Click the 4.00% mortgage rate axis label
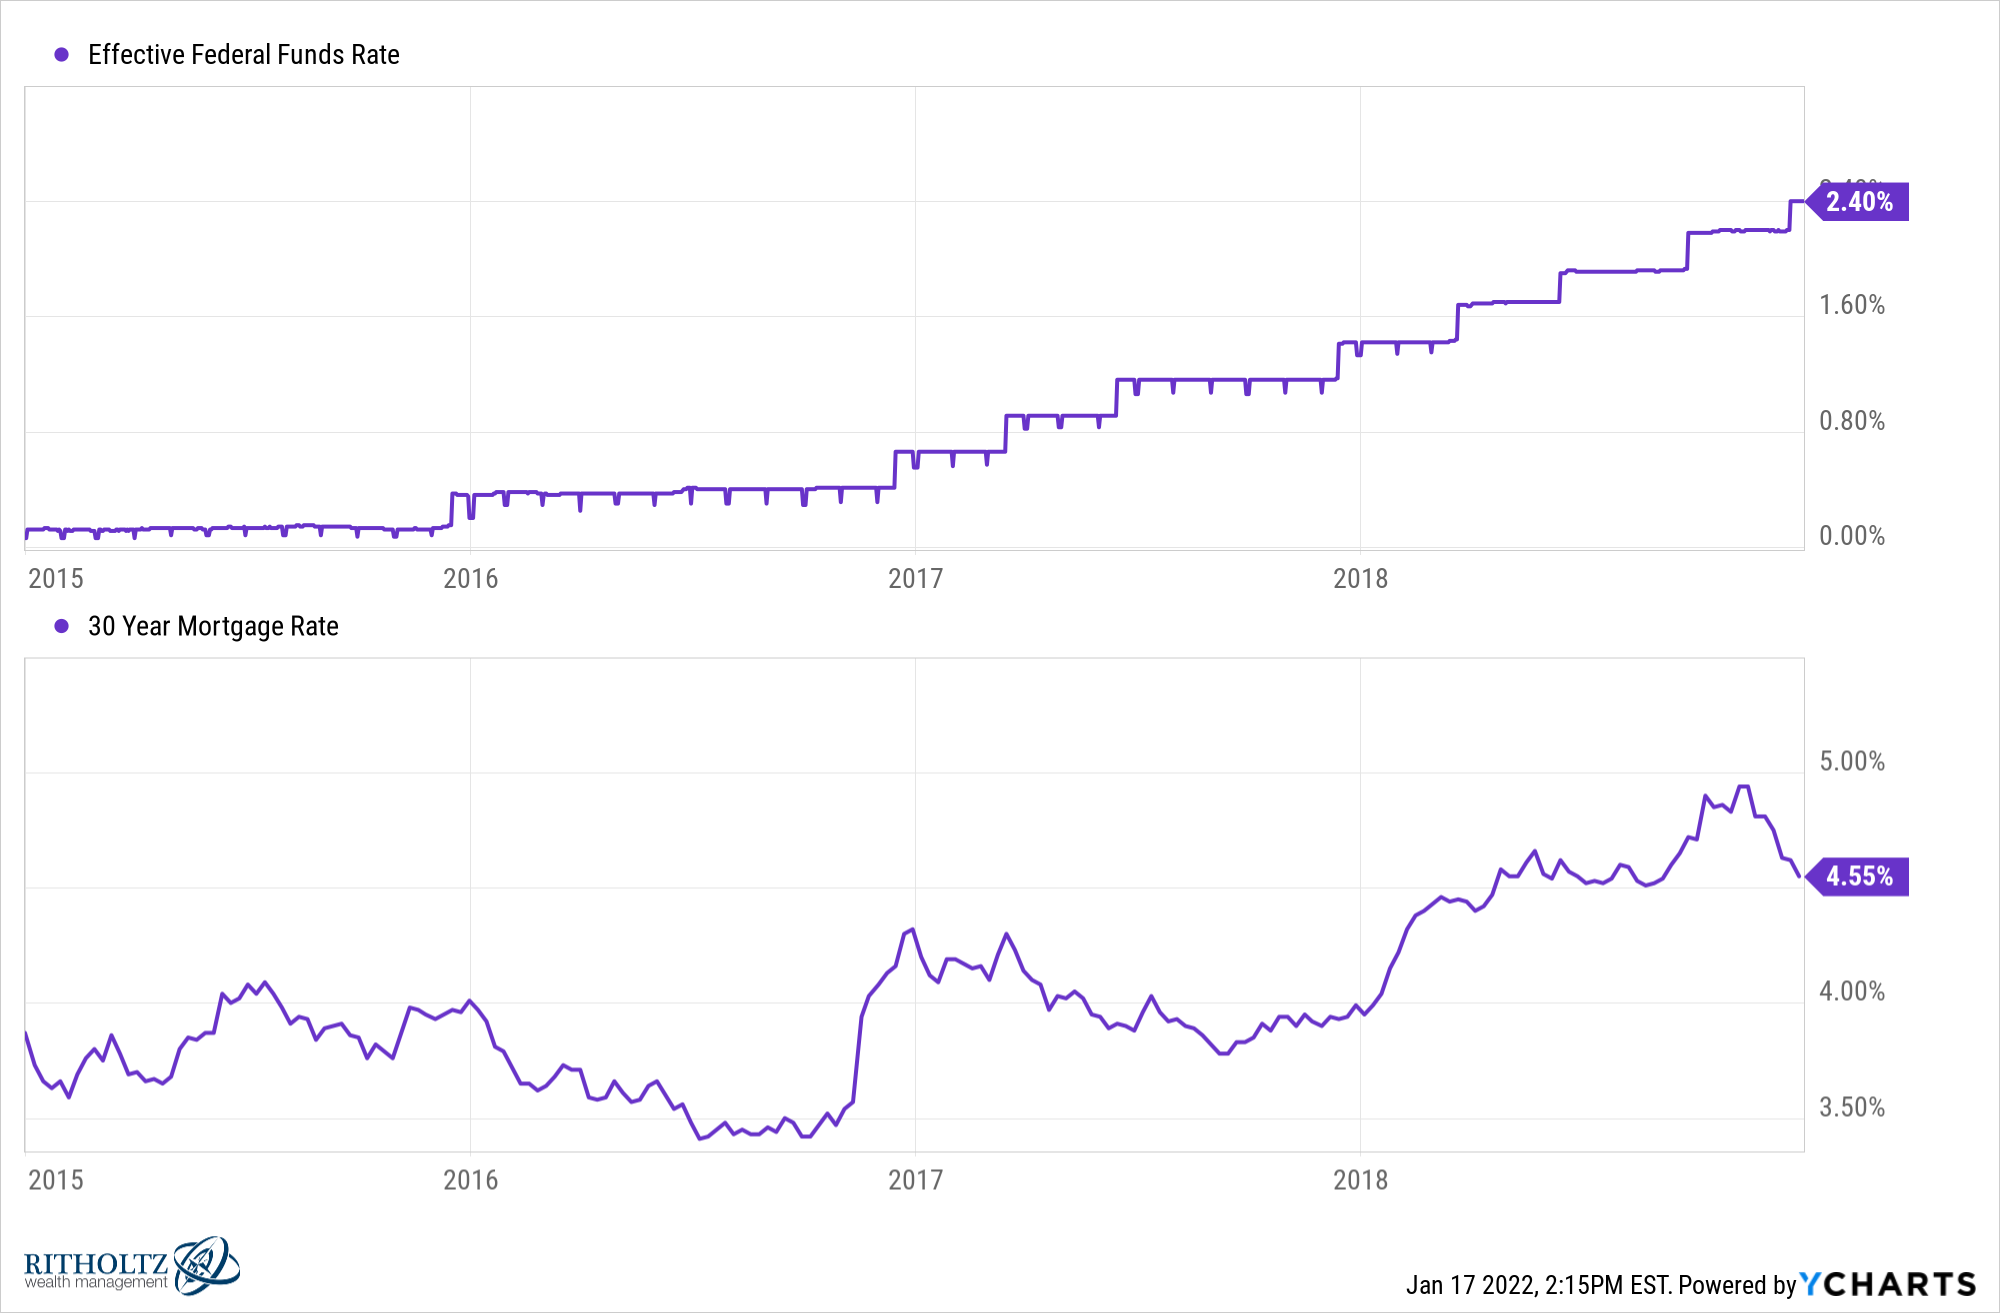Viewport: 2000px width, 1313px height. pos(1852,992)
